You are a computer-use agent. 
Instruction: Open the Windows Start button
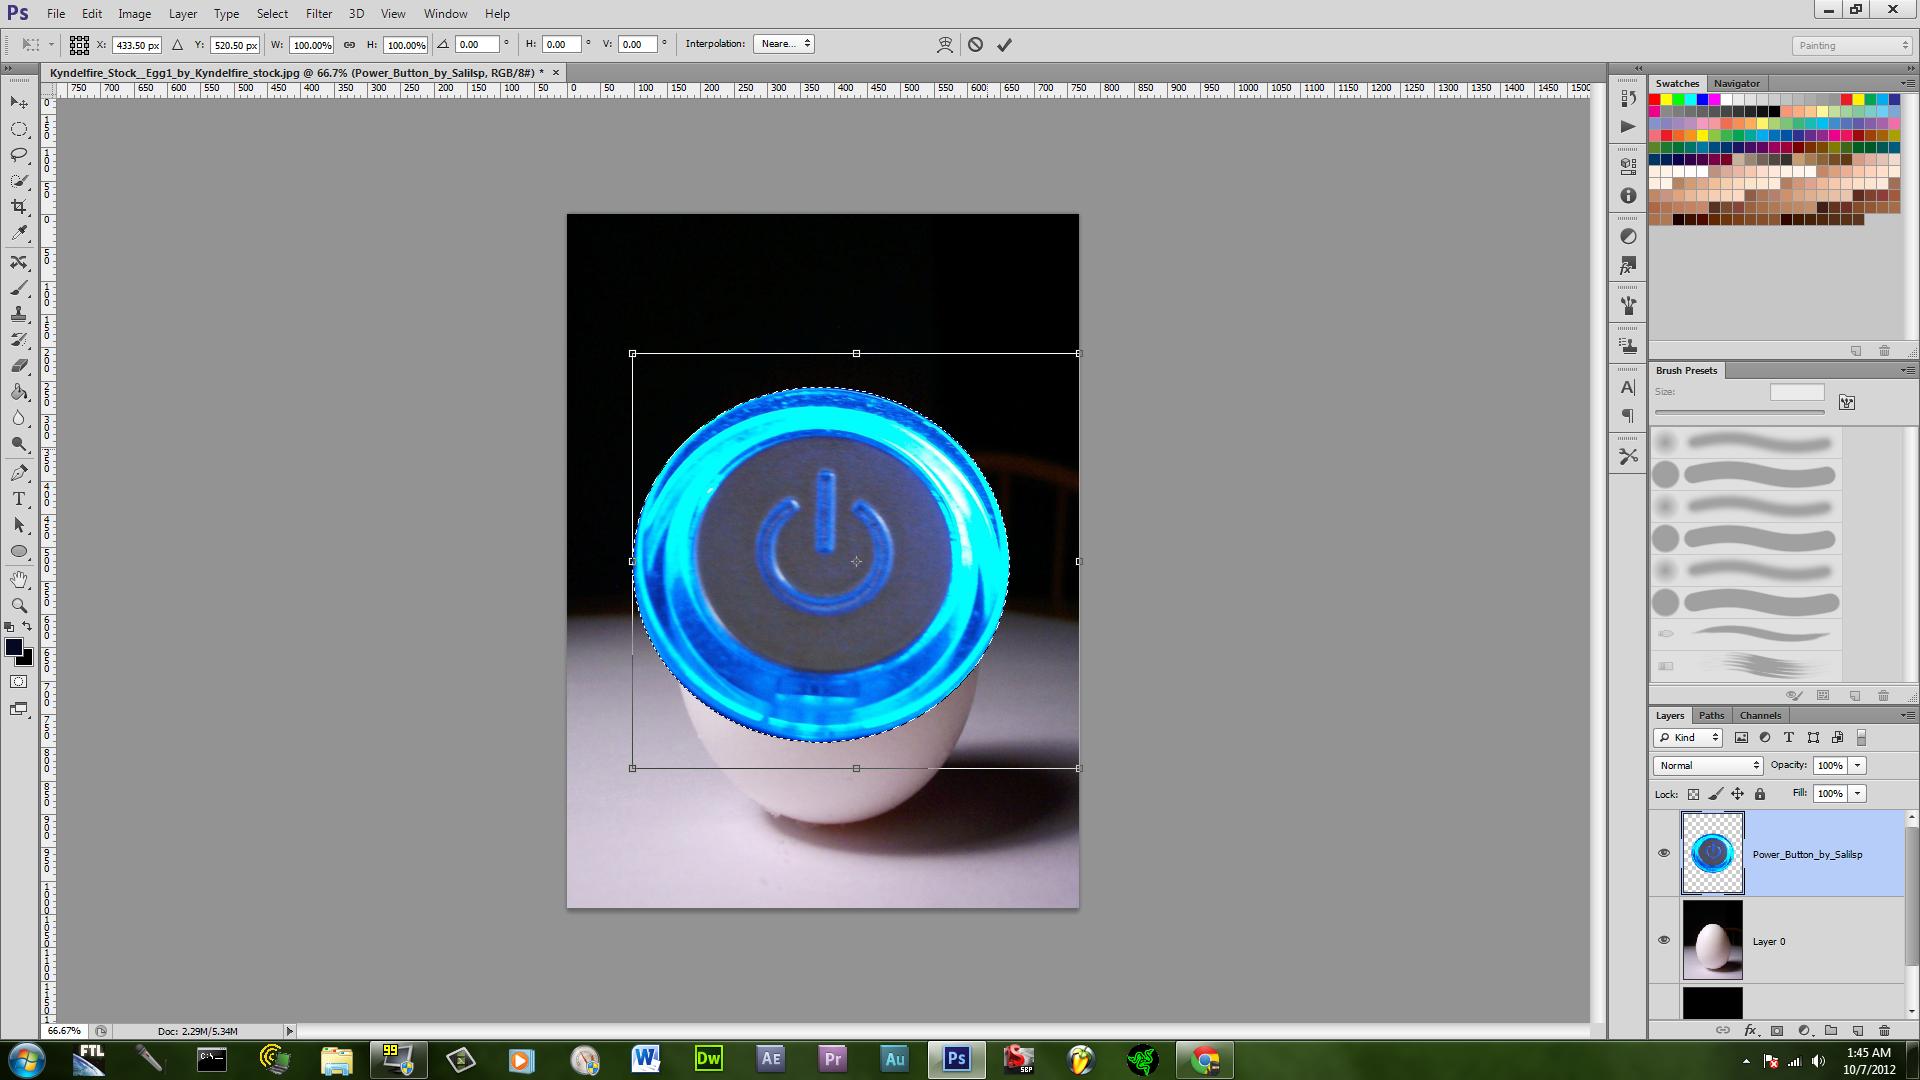[26, 1060]
